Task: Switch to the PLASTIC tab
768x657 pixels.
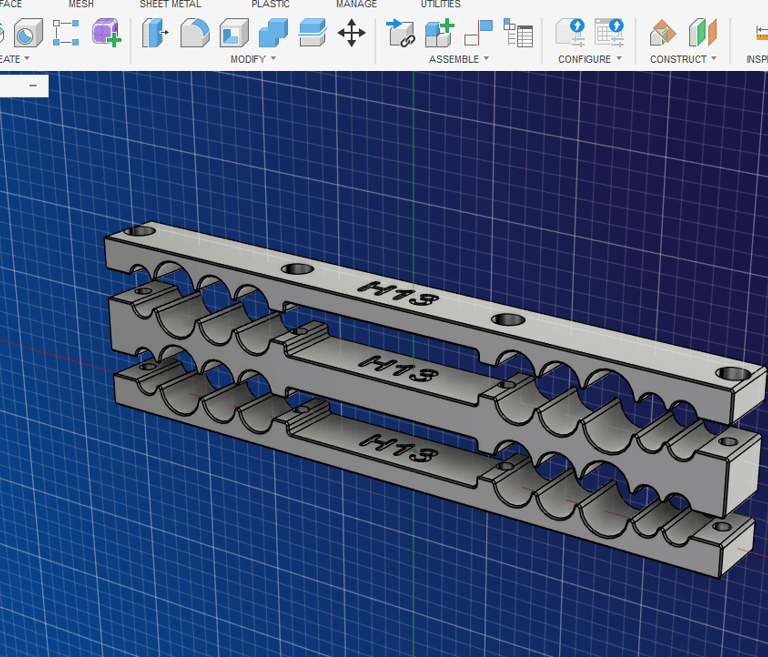Action: (270, 5)
